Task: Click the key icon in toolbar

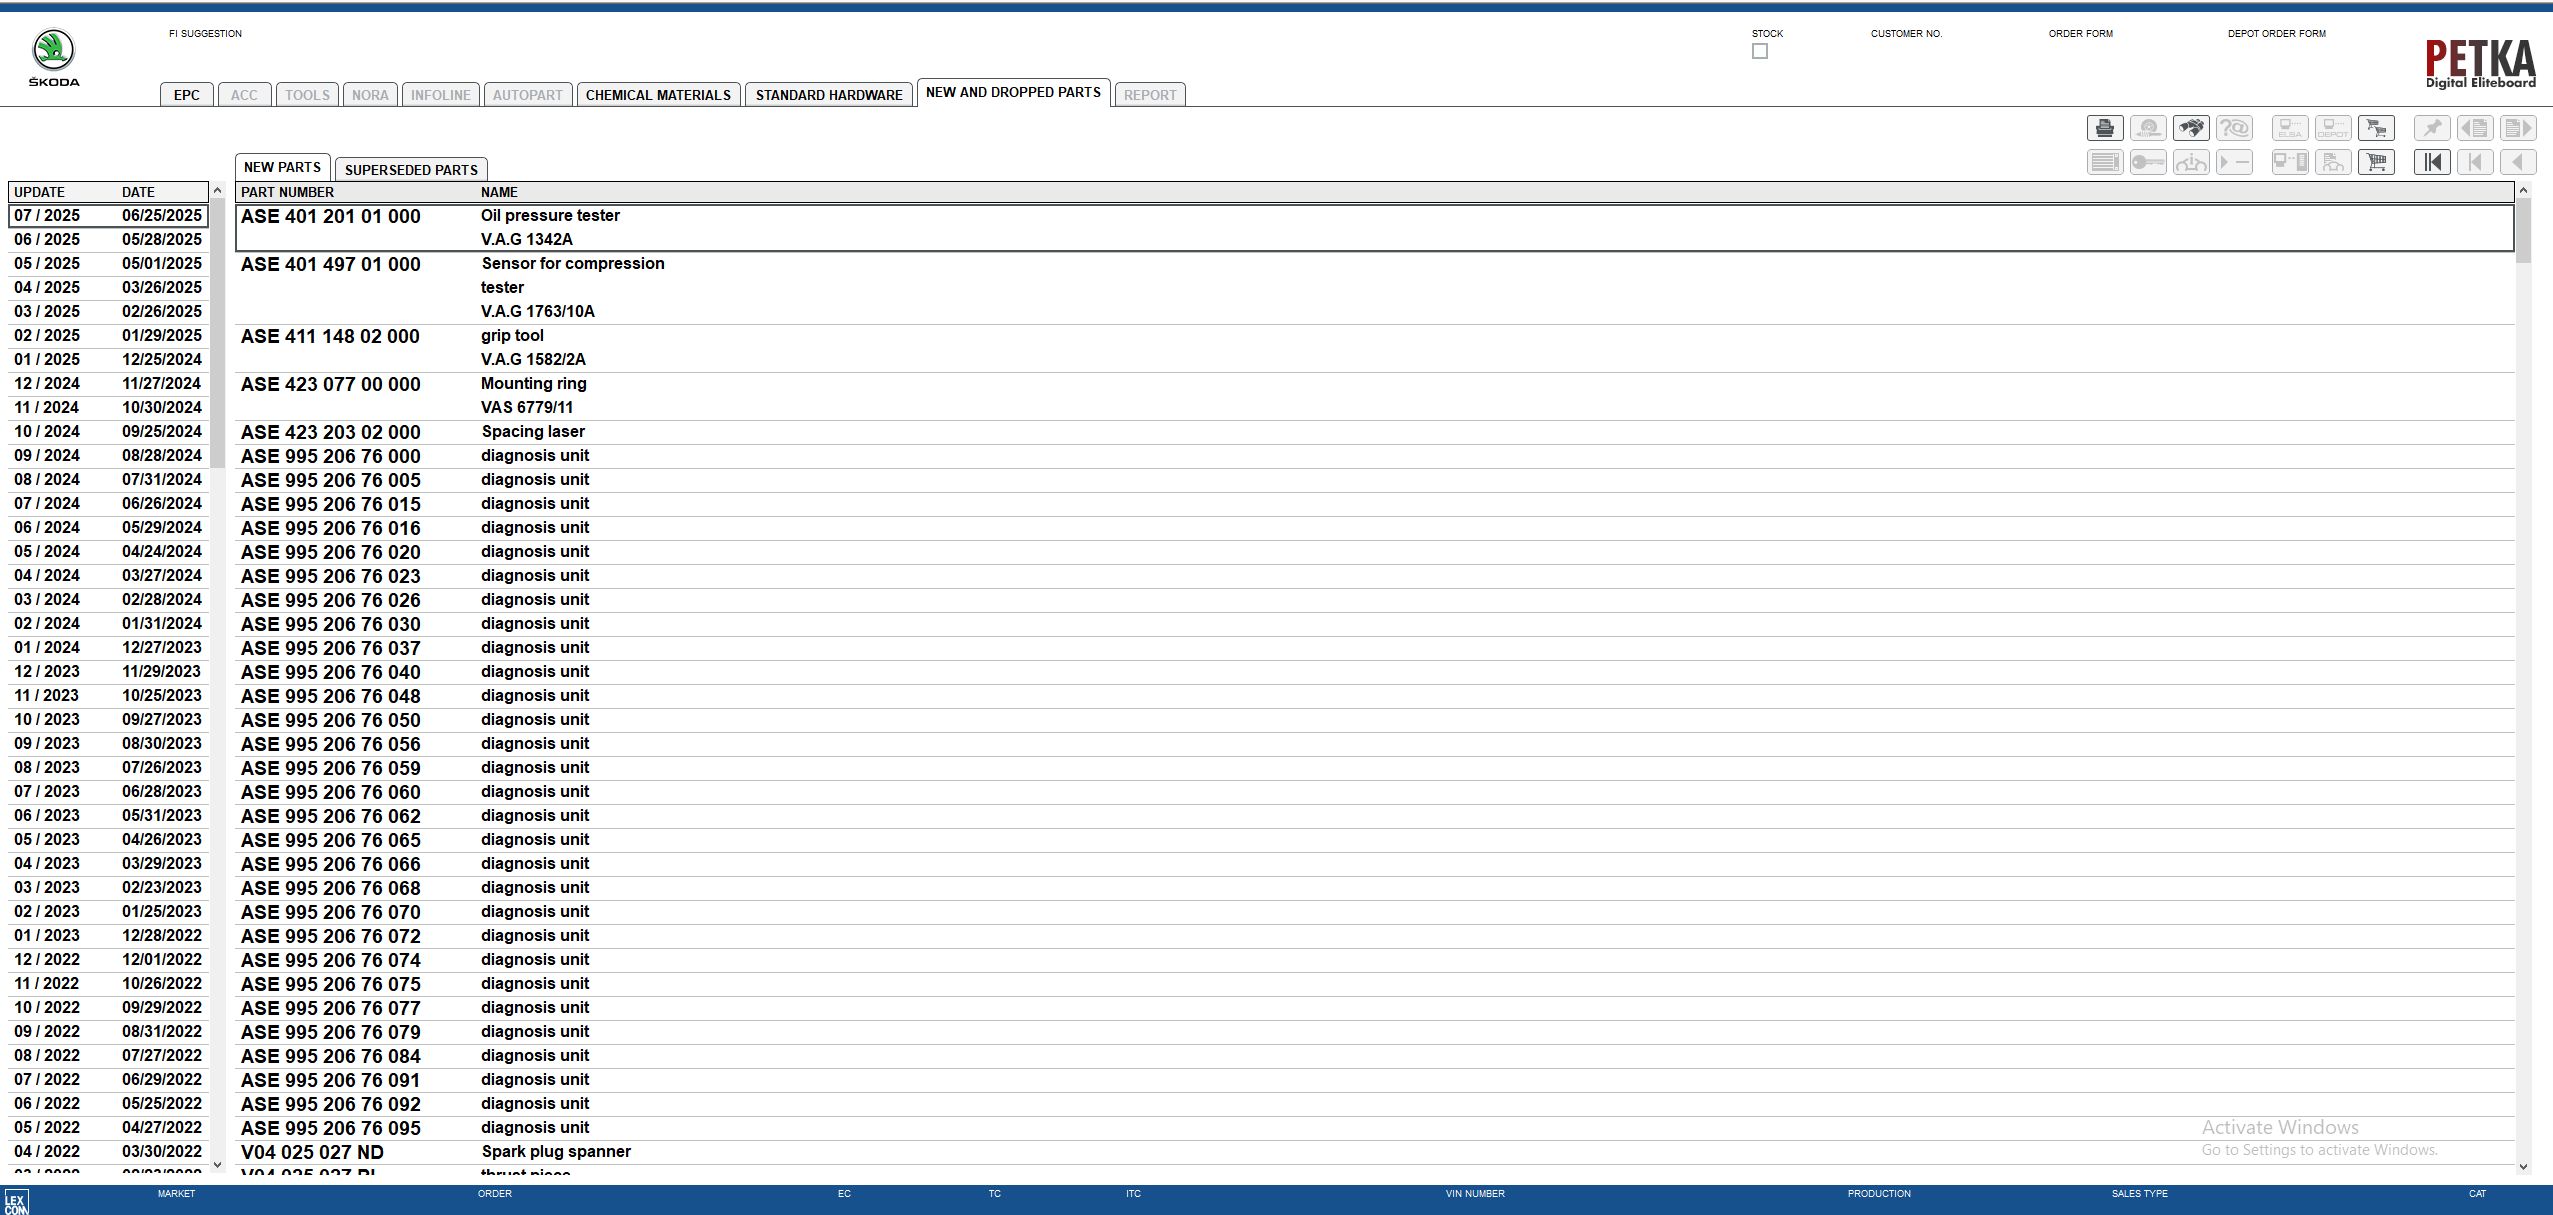Action: [x=2148, y=162]
